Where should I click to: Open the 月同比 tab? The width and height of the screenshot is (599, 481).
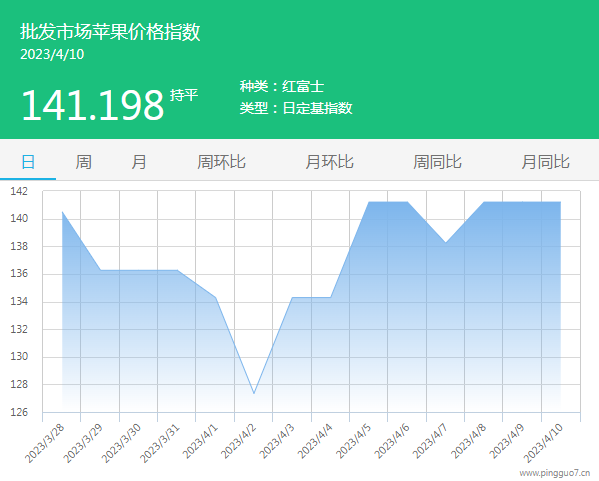click(x=546, y=162)
